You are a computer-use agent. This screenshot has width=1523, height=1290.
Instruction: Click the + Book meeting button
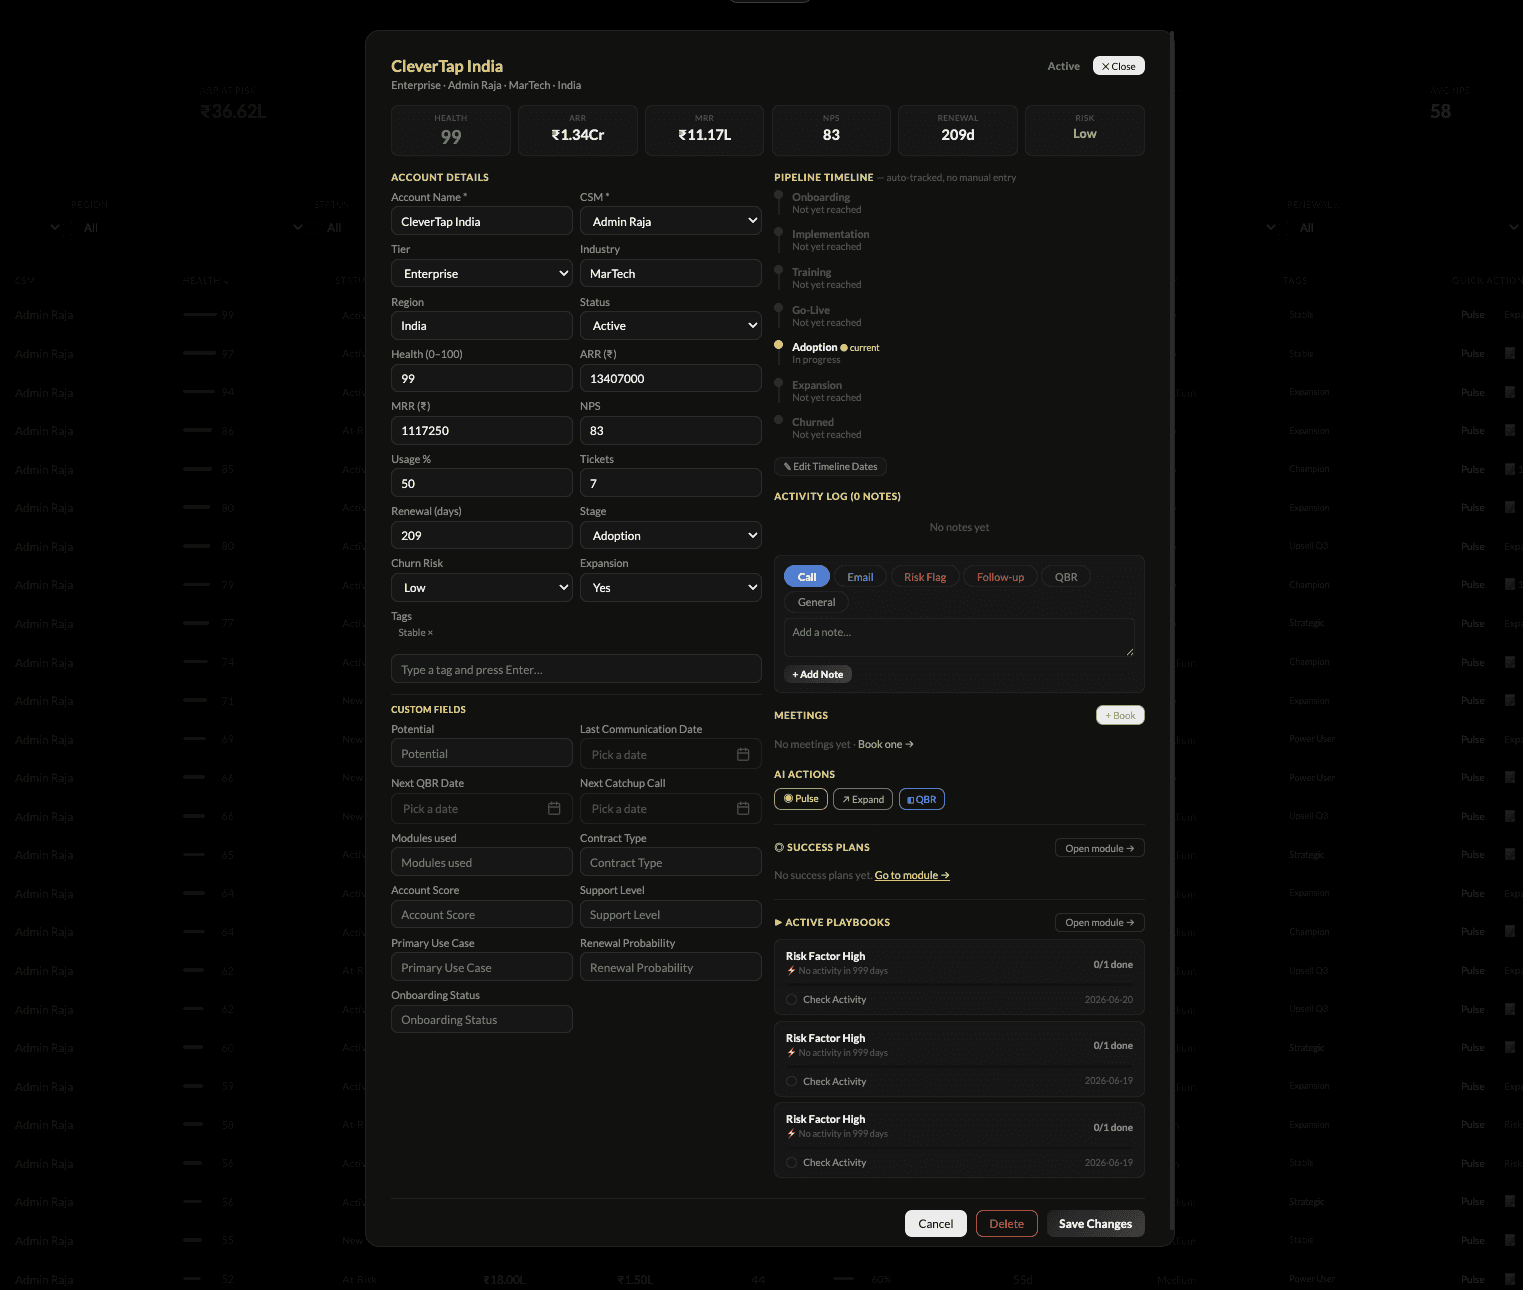point(1120,715)
